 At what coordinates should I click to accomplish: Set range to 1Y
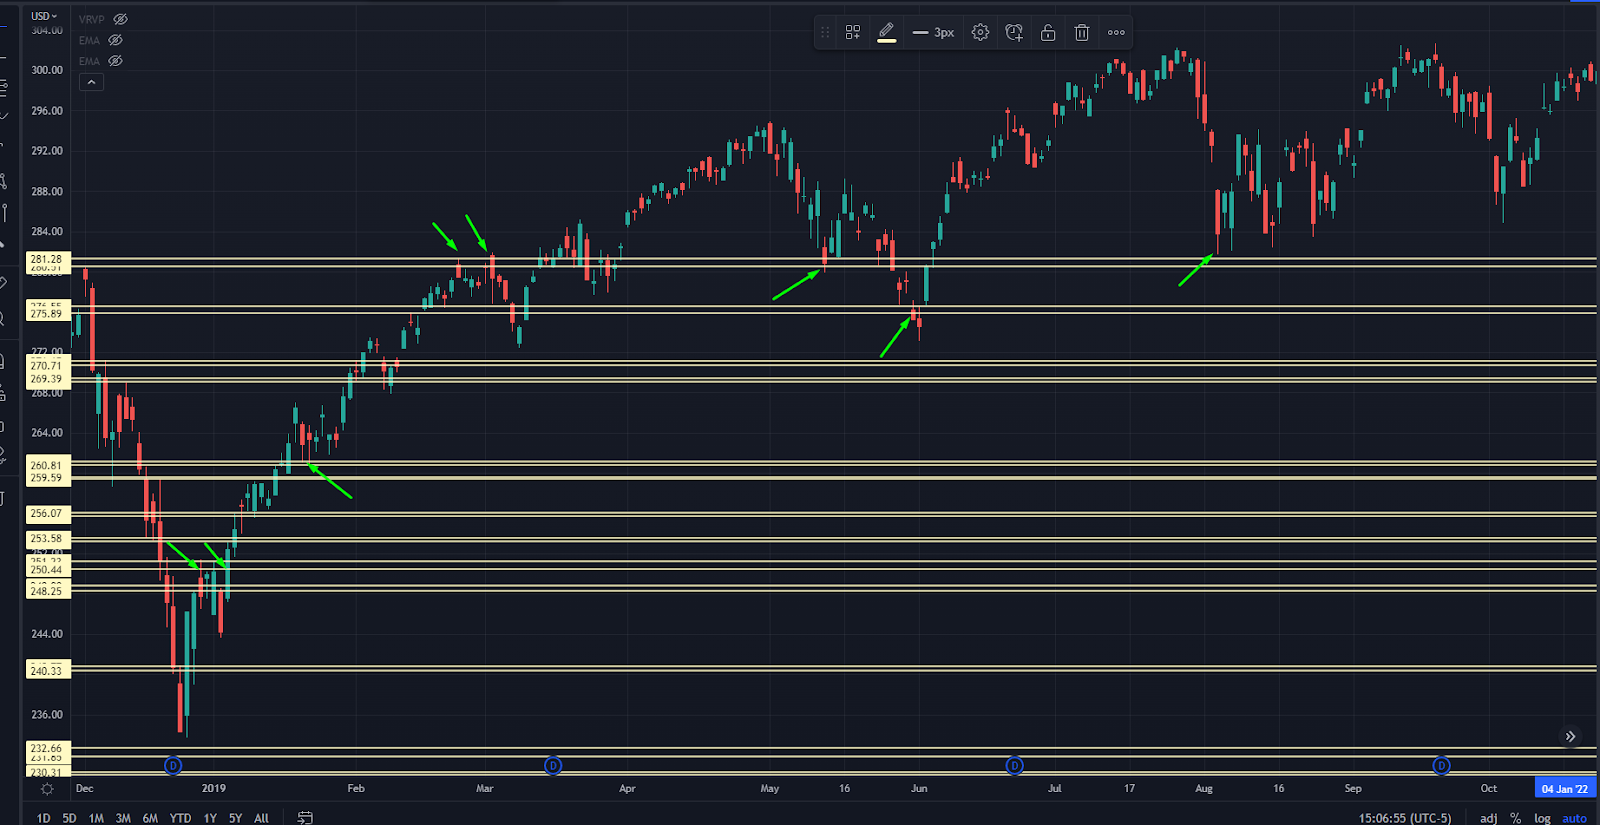tap(210, 818)
